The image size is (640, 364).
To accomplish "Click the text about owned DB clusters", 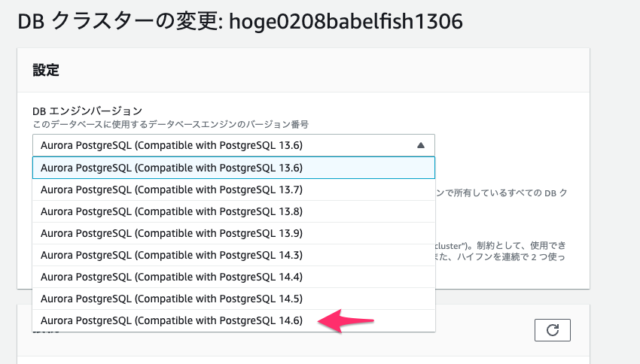I will click(x=501, y=193).
